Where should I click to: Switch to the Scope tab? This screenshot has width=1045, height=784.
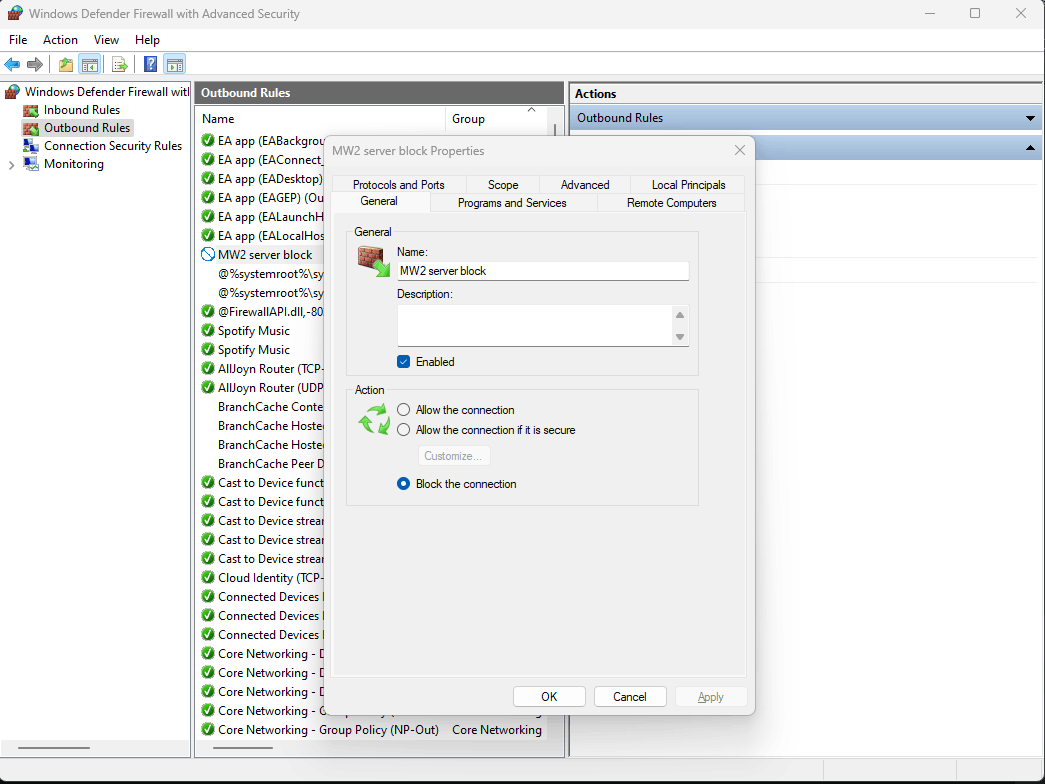pyautogui.click(x=503, y=185)
